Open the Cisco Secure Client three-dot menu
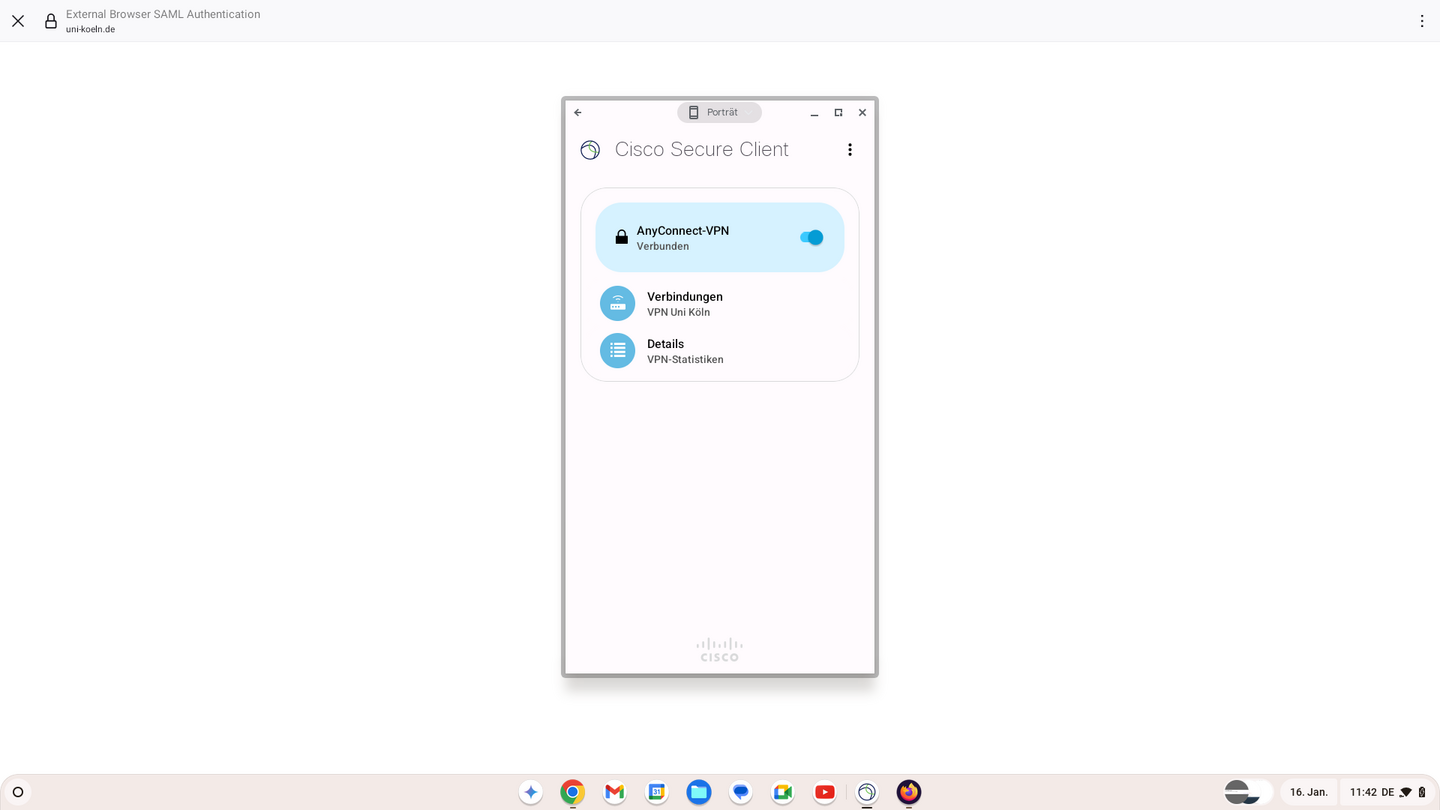Screen dimensions: 1440x810 pyautogui.click(x=850, y=150)
